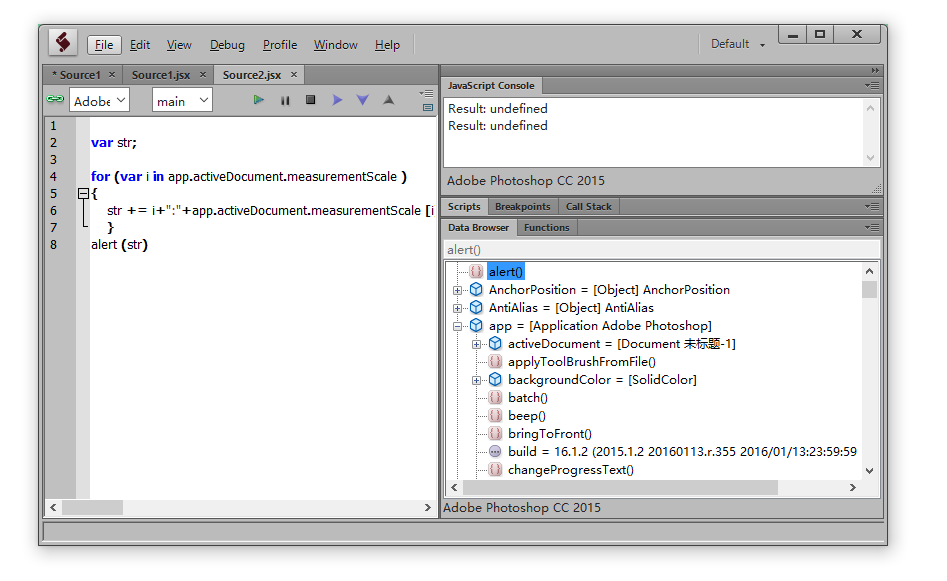
Task: Run the script with the green play button
Action: click(x=258, y=100)
